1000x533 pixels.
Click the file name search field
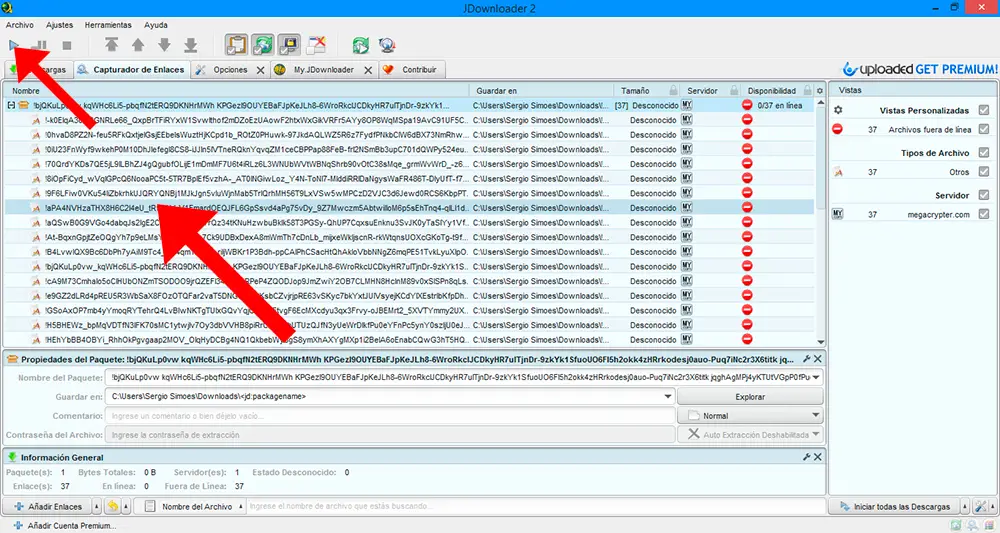tap(536, 506)
